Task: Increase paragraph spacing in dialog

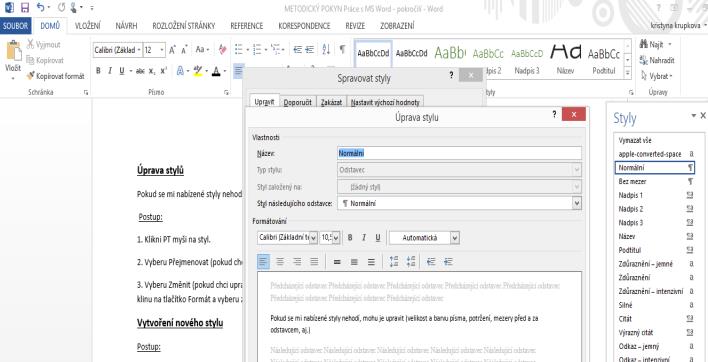Action: 394,262
